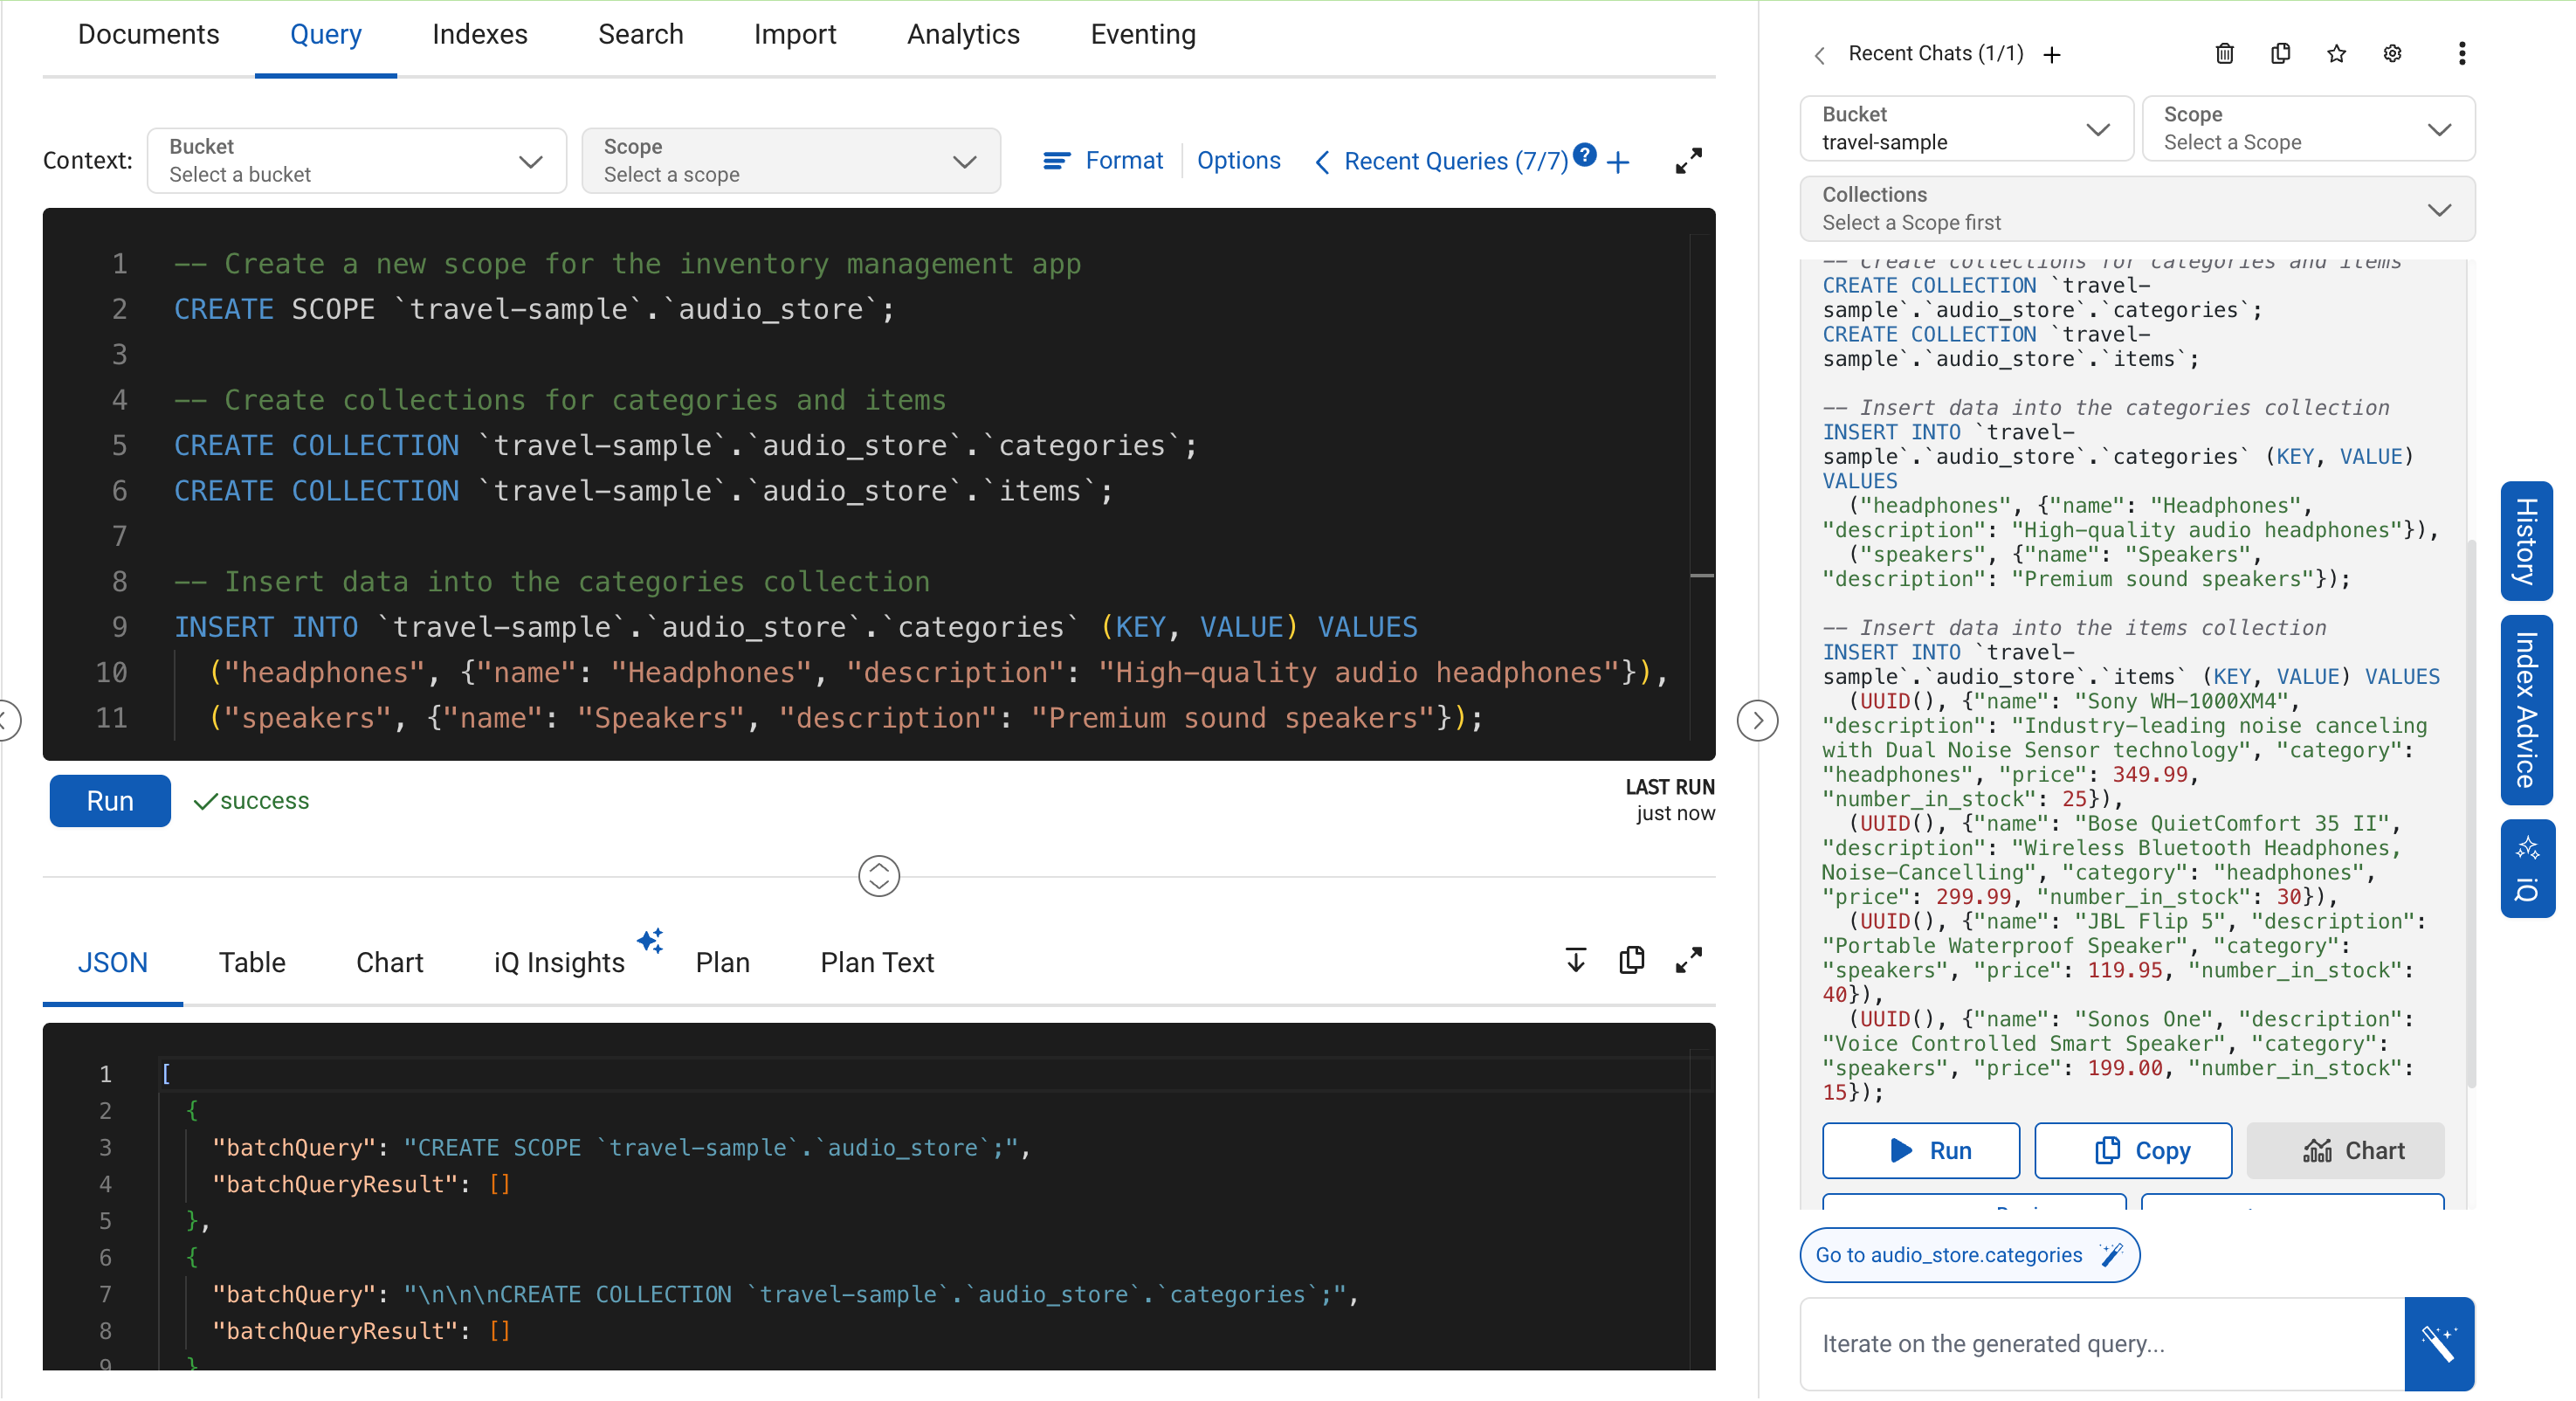Open the Context Bucket dropdown

click(x=356, y=160)
